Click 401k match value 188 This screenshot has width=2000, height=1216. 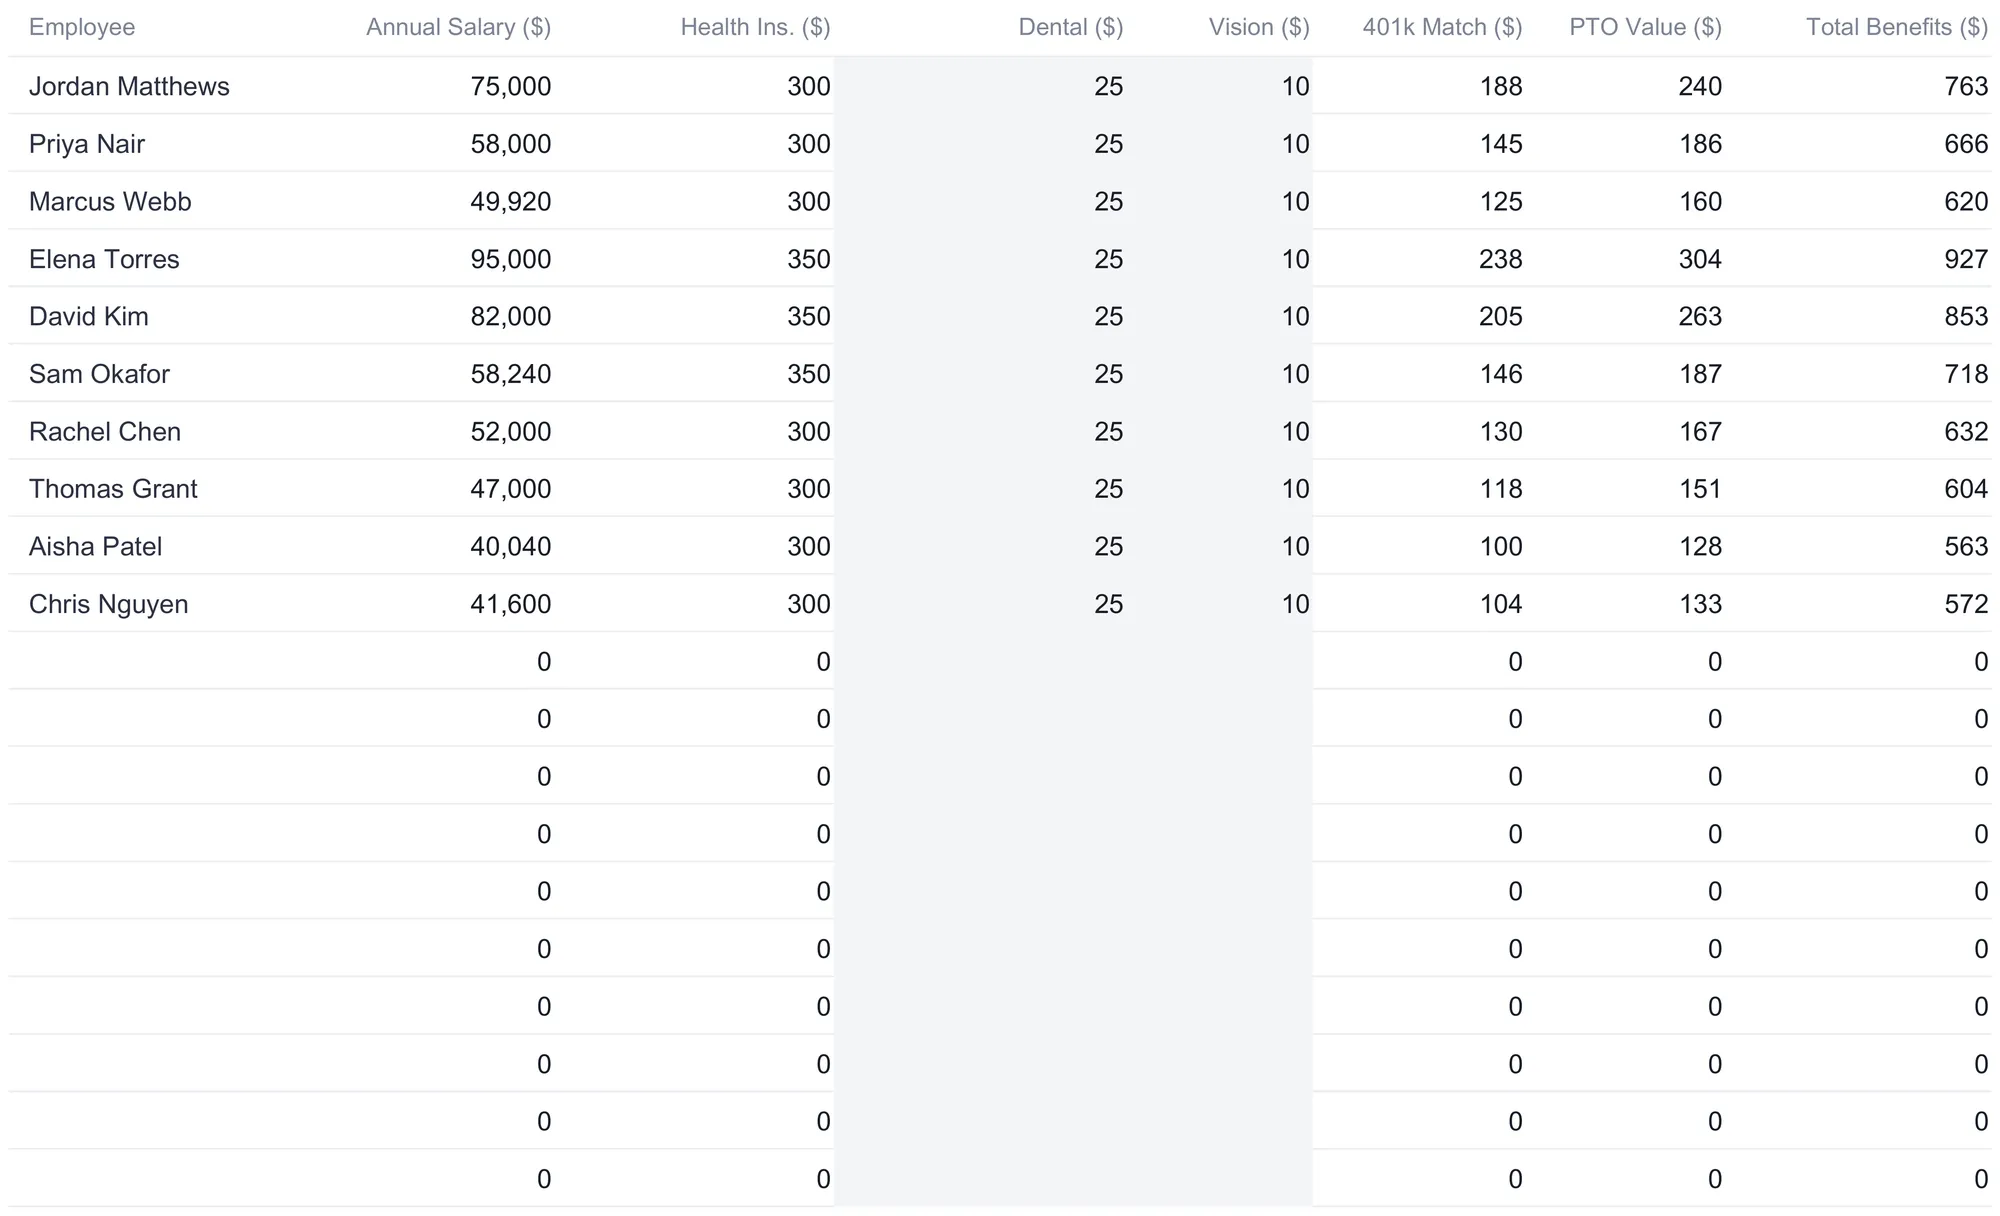[1501, 86]
